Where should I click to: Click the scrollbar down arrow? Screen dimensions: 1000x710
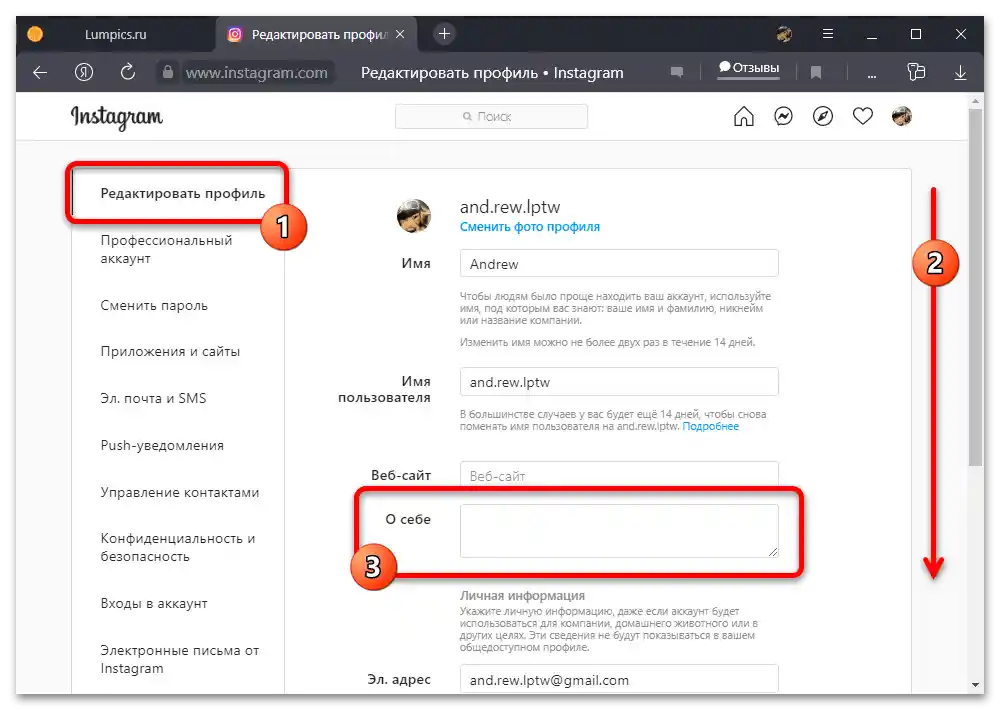[975, 685]
